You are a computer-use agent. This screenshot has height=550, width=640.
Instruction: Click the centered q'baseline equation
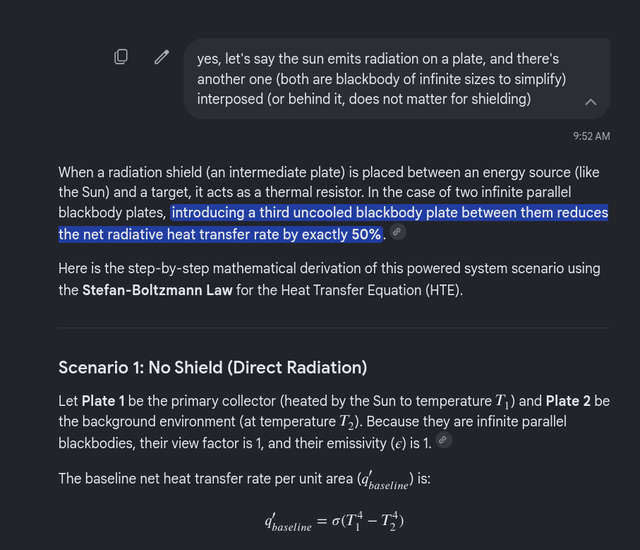coord(334,521)
